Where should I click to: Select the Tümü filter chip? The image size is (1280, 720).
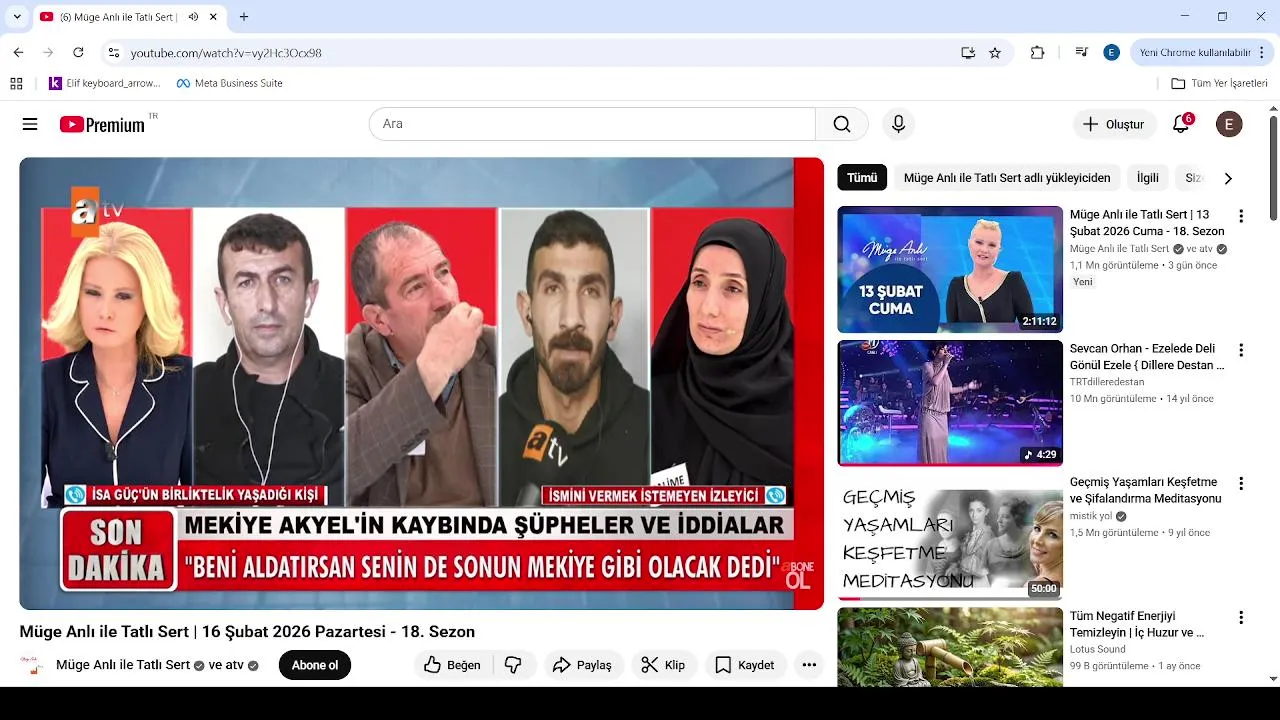click(x=862, y=178)
